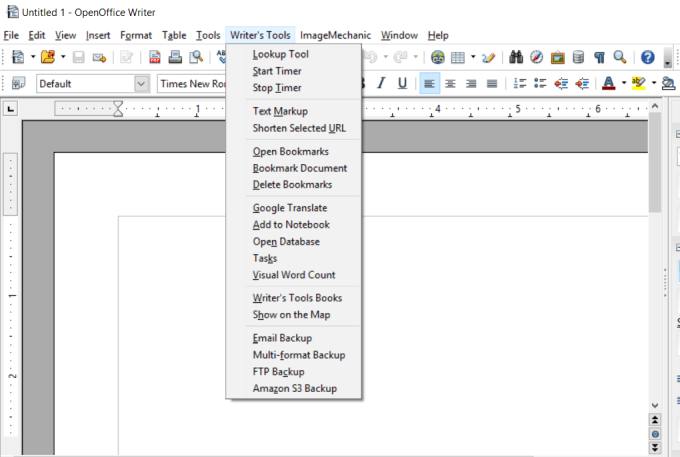Open the File menu

11,36
